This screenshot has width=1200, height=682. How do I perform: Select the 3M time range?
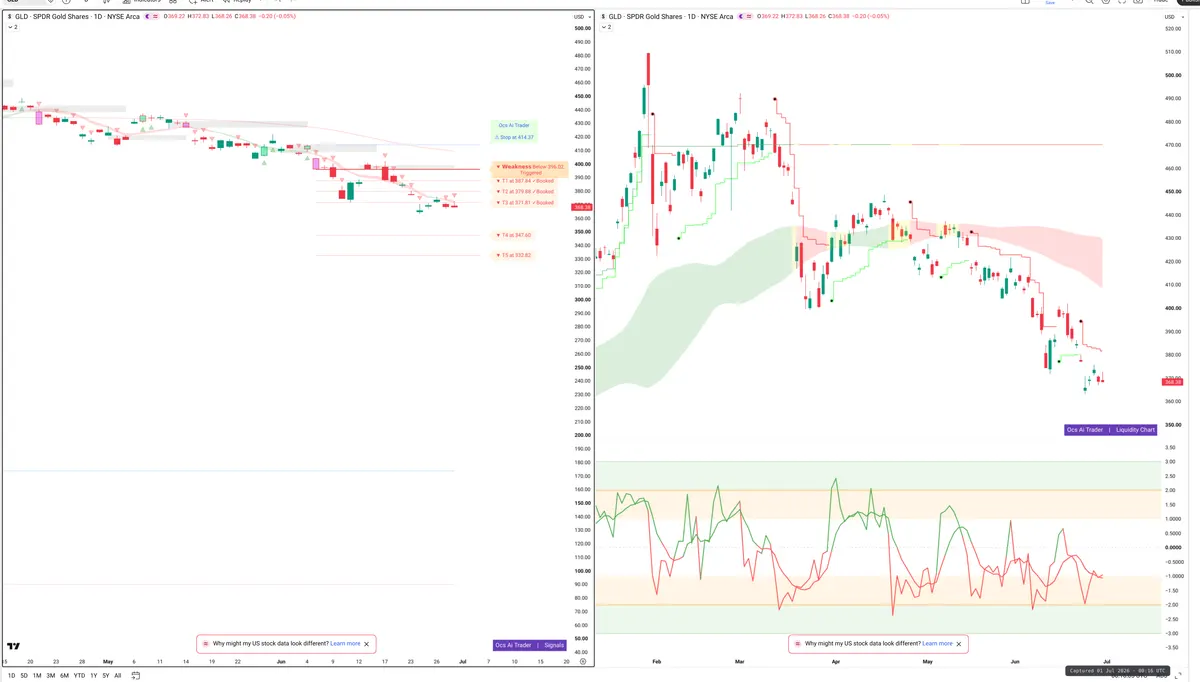[51, 676]
